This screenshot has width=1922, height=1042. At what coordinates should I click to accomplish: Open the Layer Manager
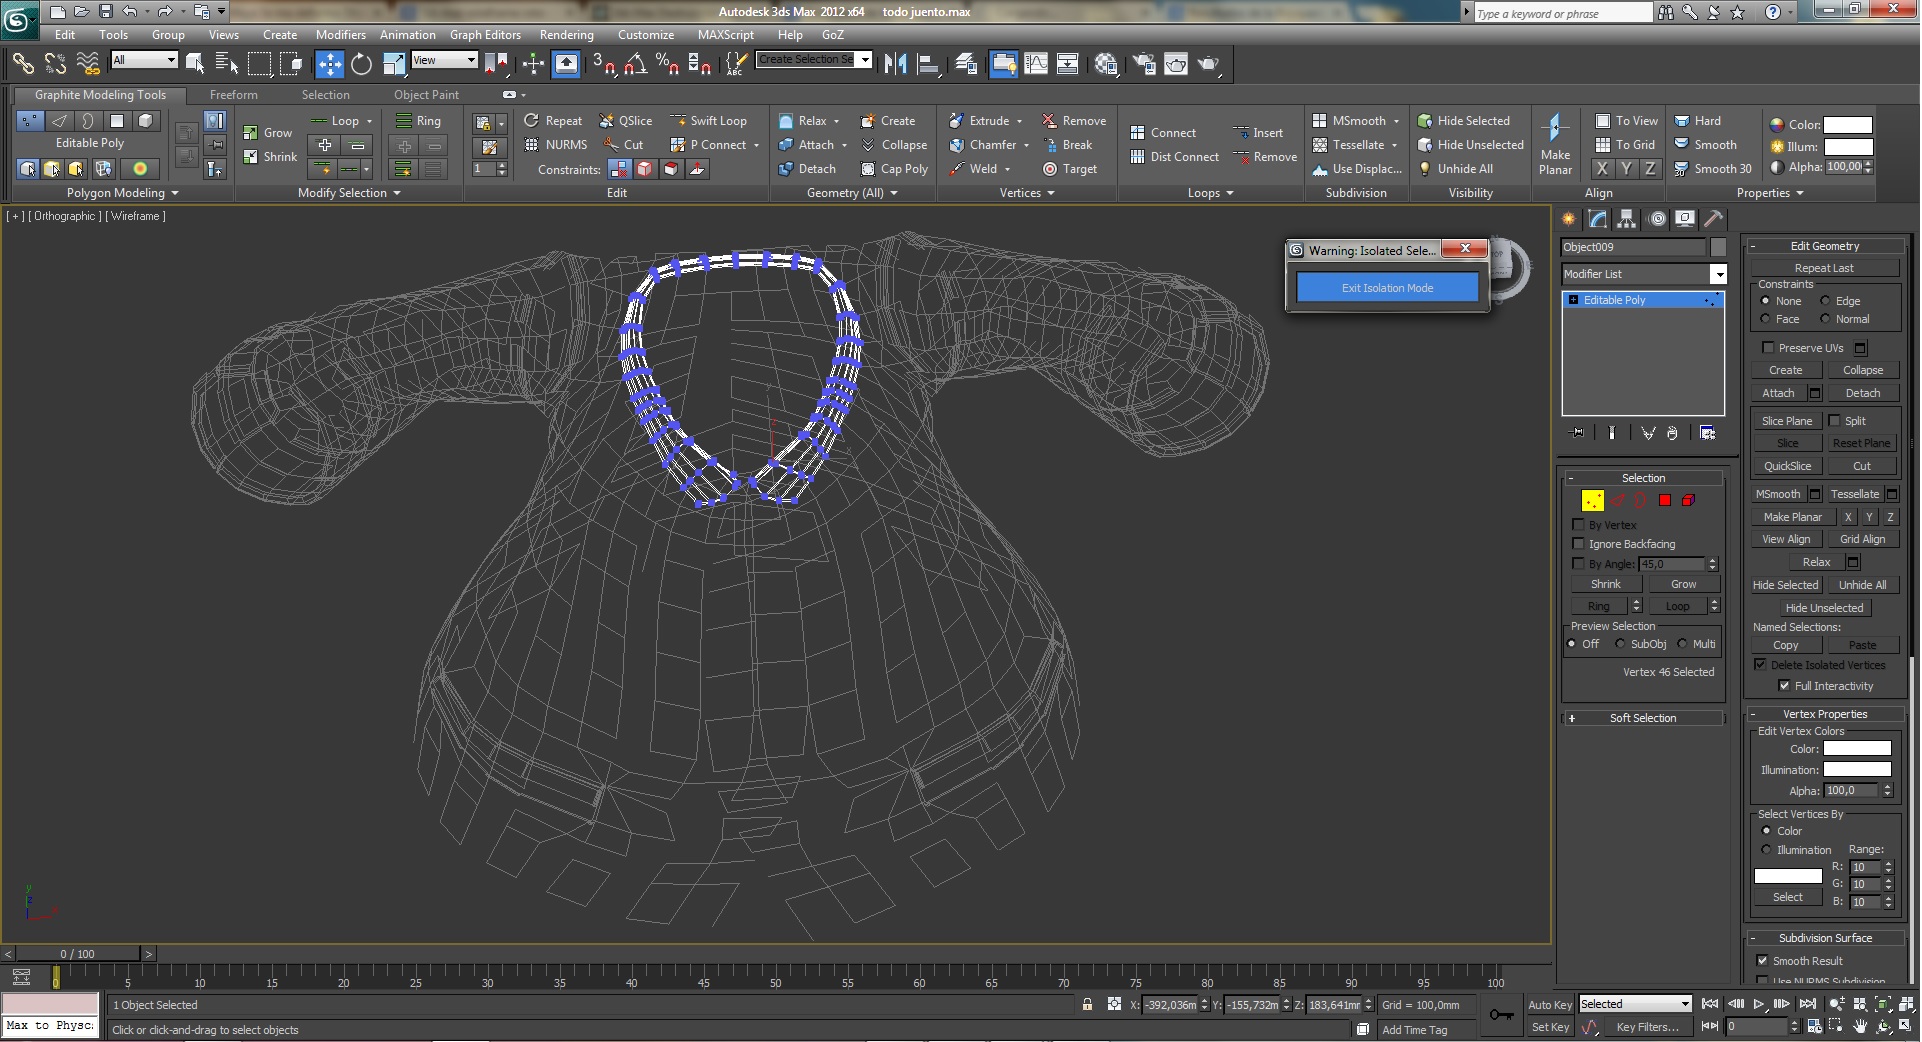[966, 64]
